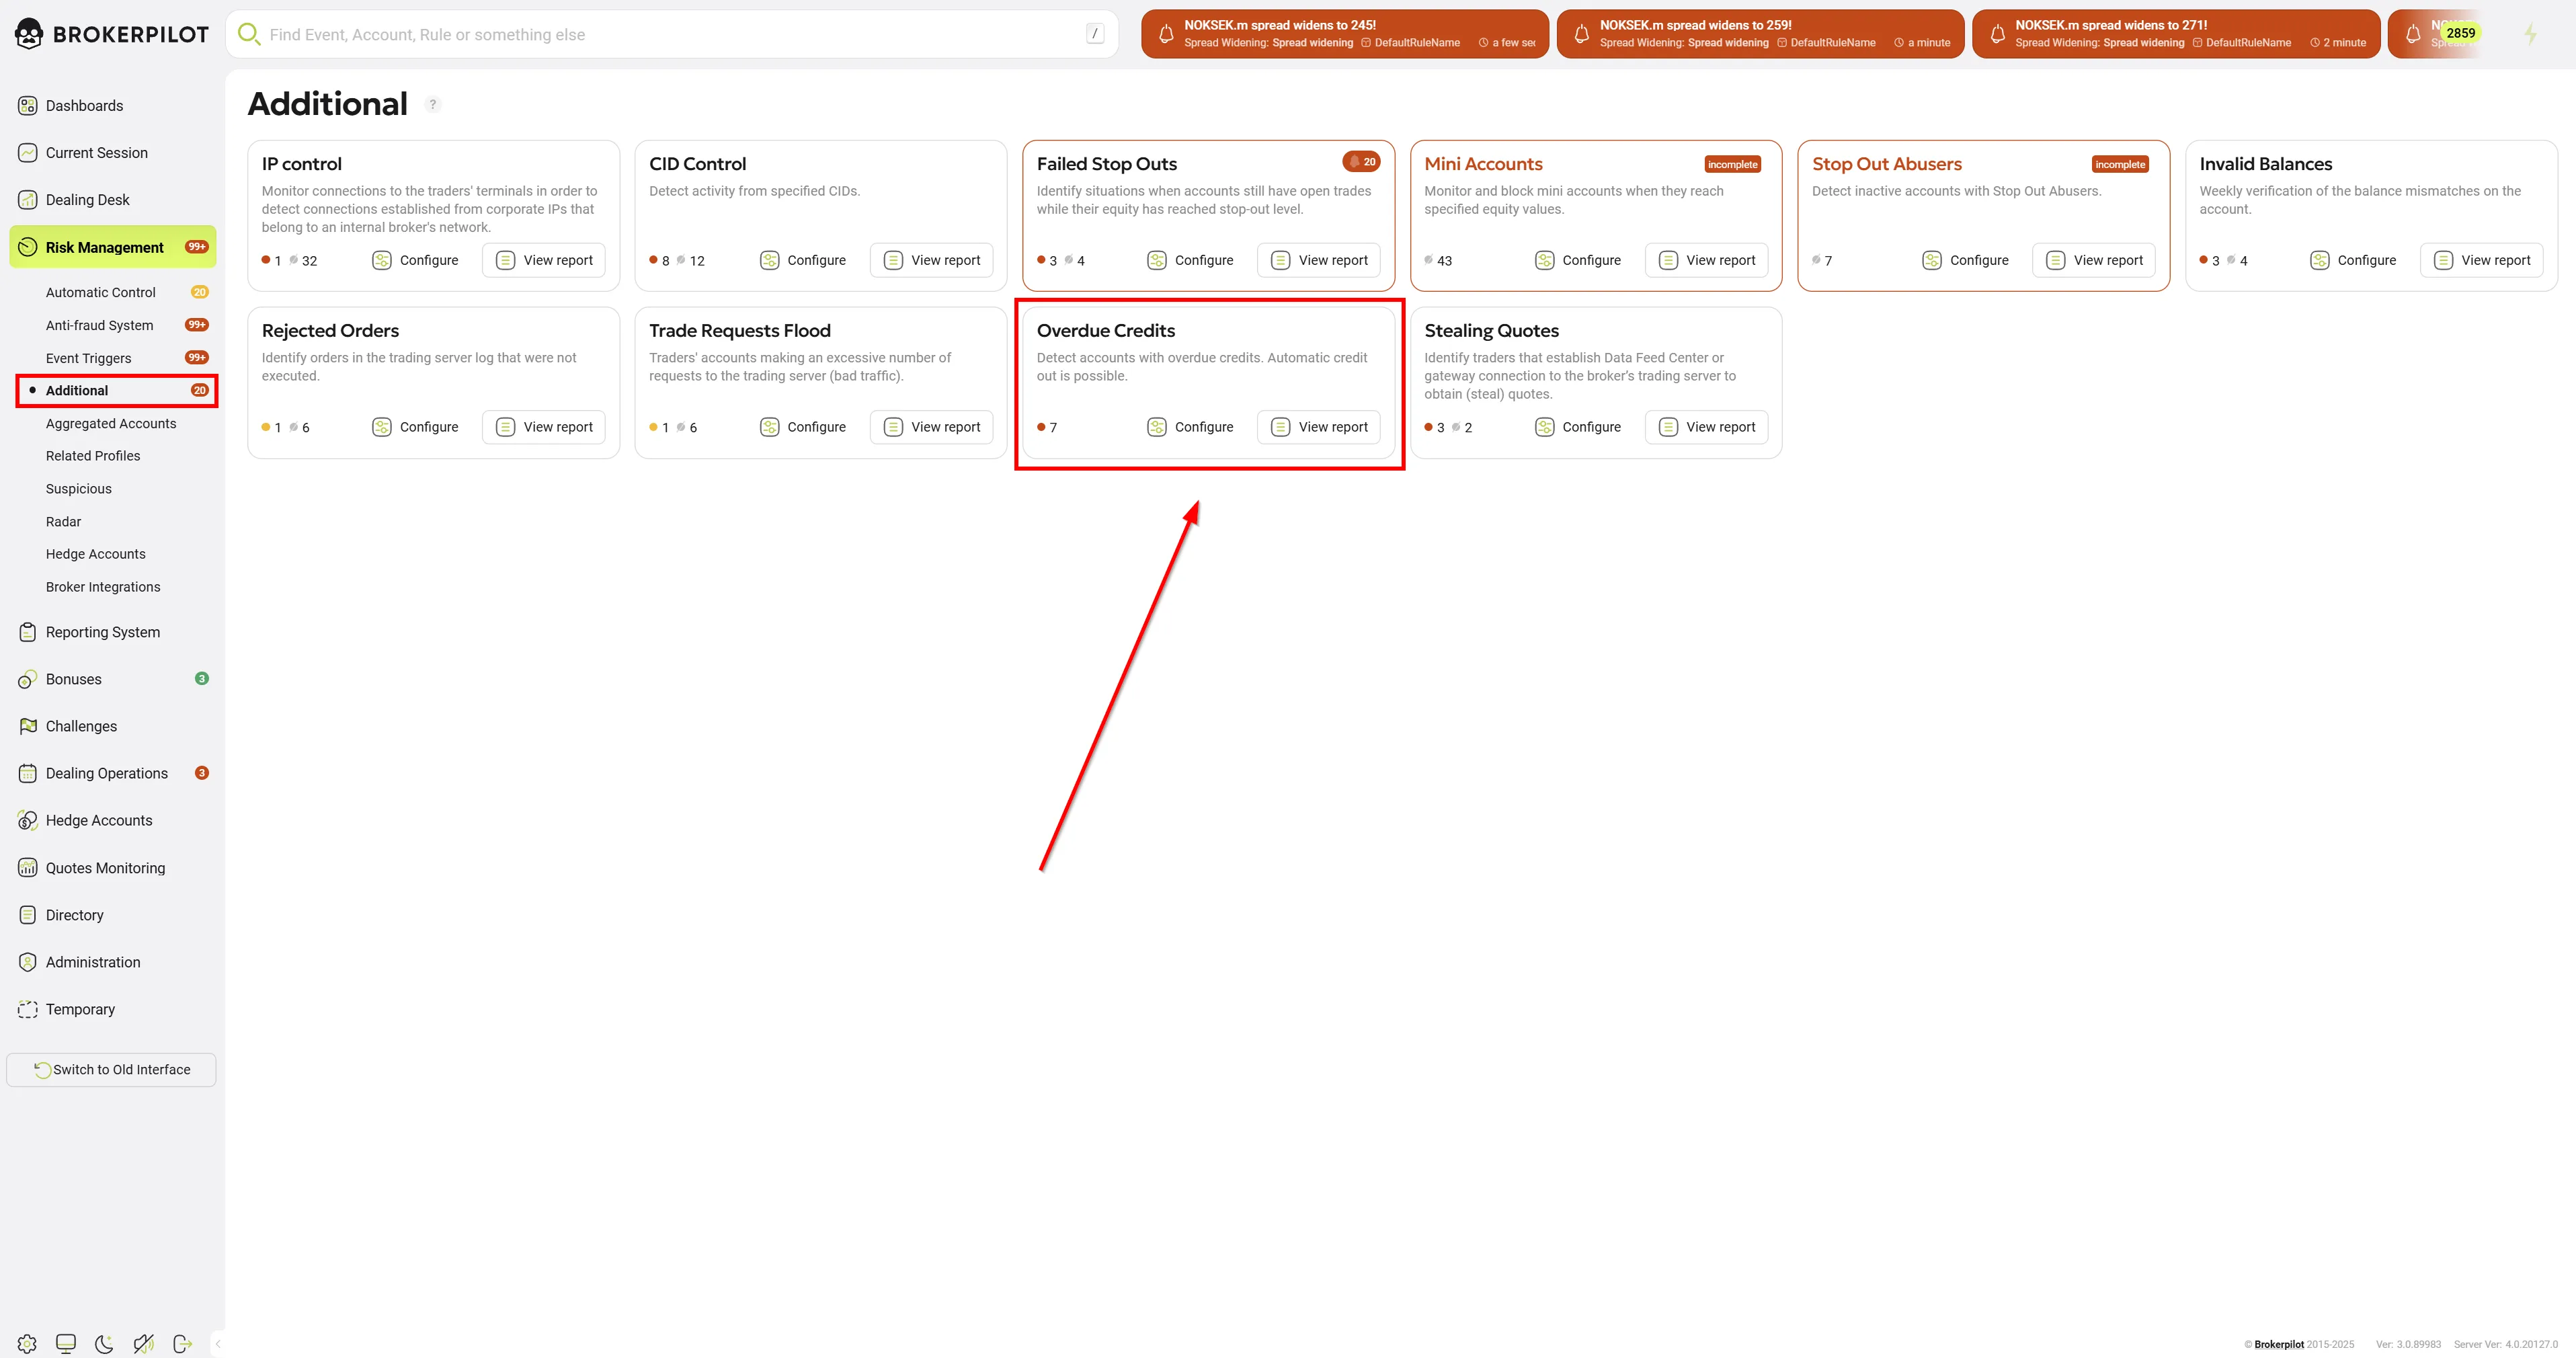
Task: View report for Failed Stop Outs
Action: tap(1319, 260)
